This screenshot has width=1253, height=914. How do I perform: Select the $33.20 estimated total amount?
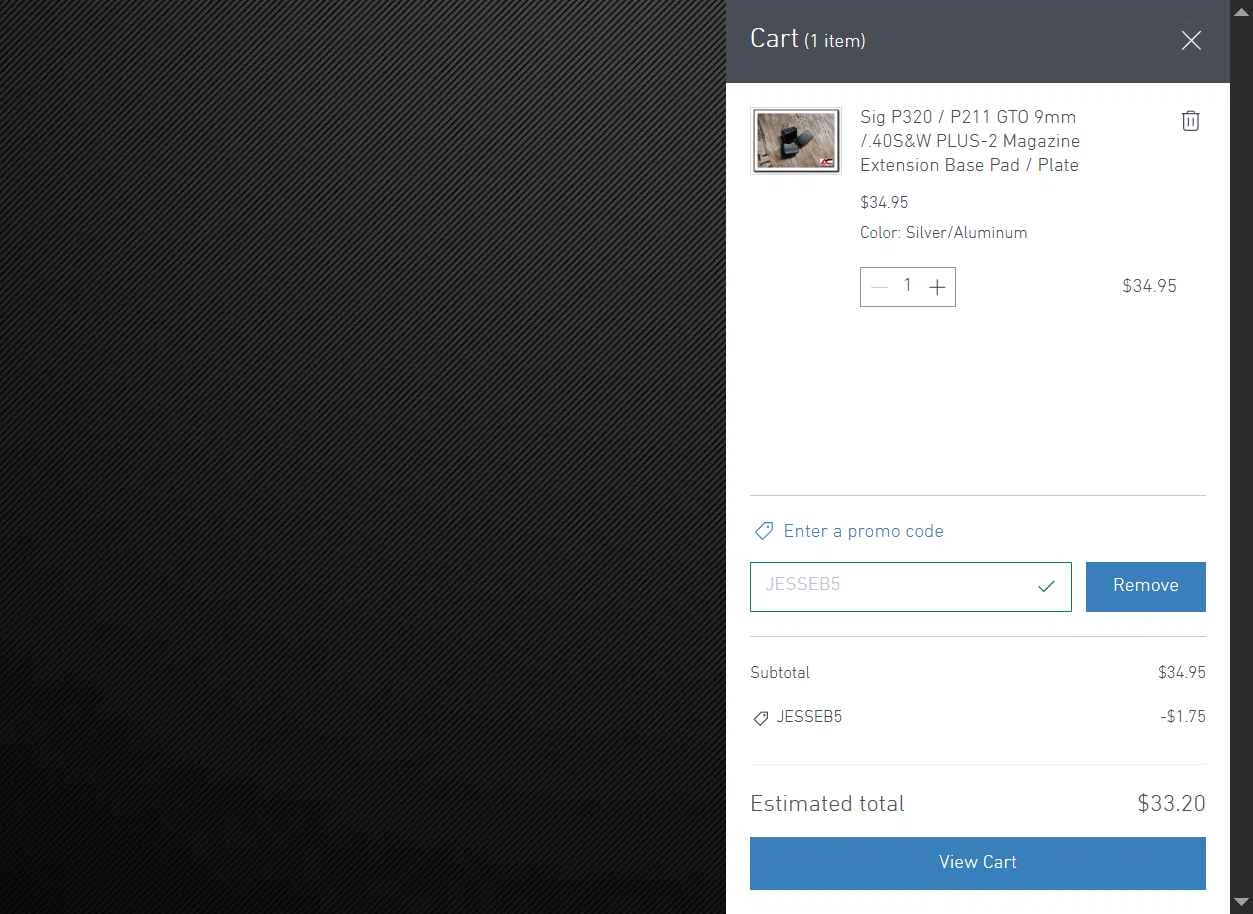coord(1171,804)
